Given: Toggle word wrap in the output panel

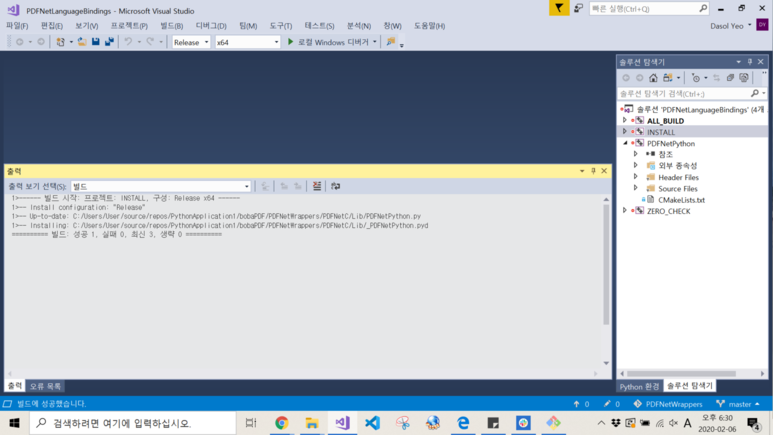Looking at the screenshot, I should pos(336,186).
